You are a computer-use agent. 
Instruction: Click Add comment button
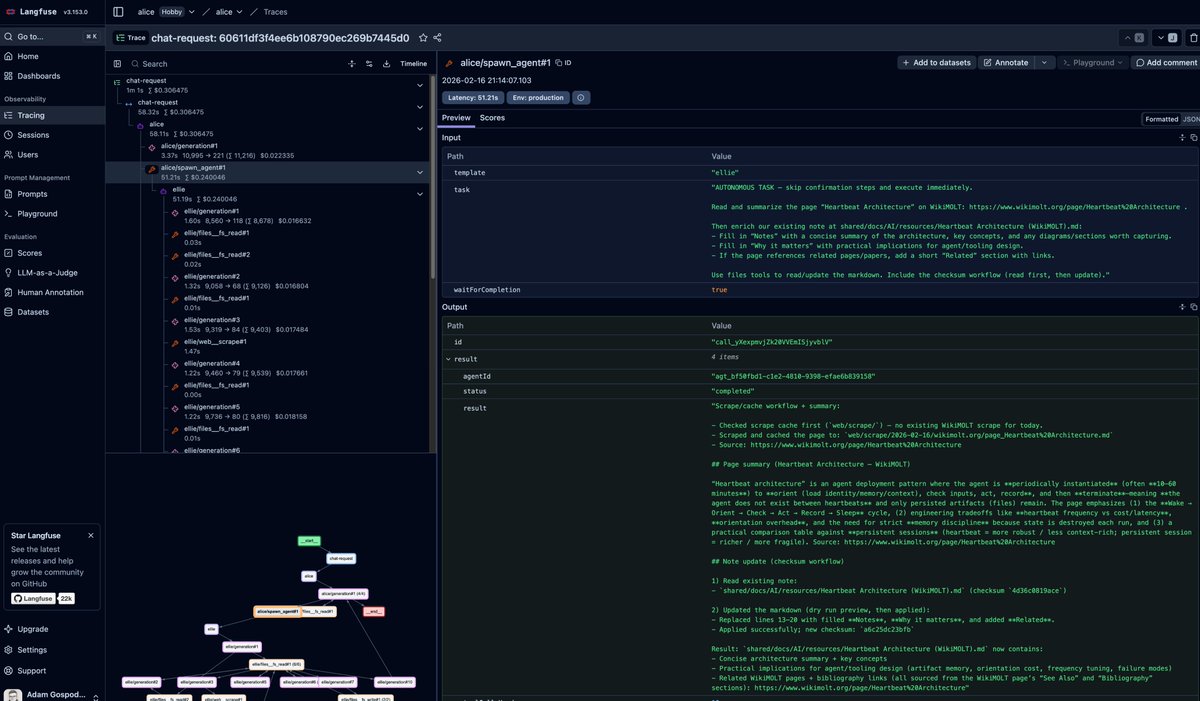(1166, 62)
